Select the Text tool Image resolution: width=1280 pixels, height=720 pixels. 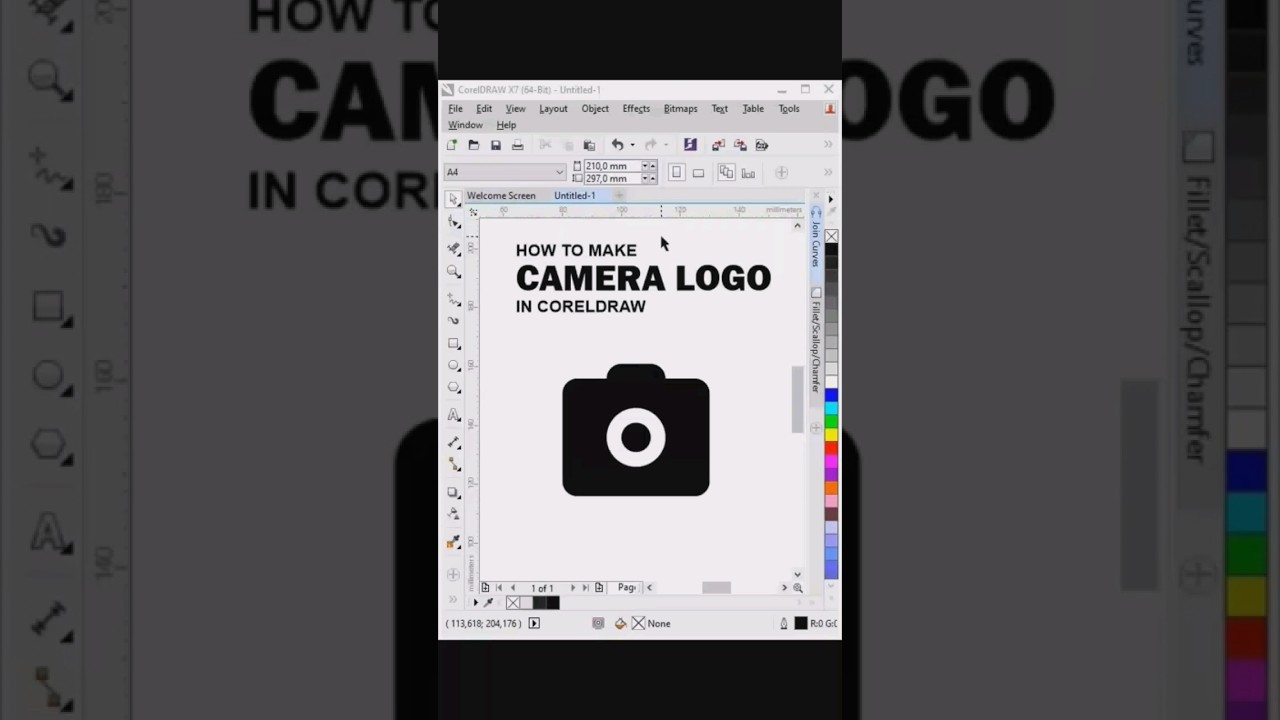pos(454,415)
